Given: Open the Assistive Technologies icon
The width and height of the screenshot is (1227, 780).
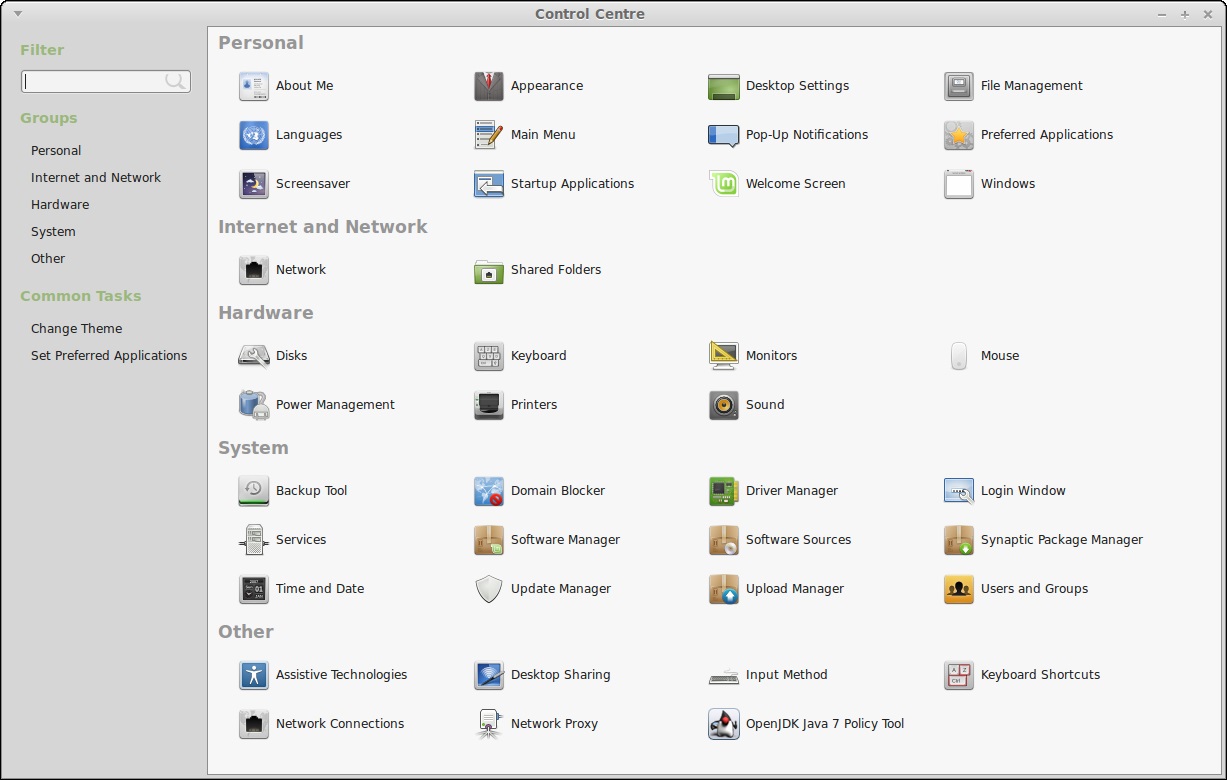Looking at the screenshot, I should coord(254,675).
